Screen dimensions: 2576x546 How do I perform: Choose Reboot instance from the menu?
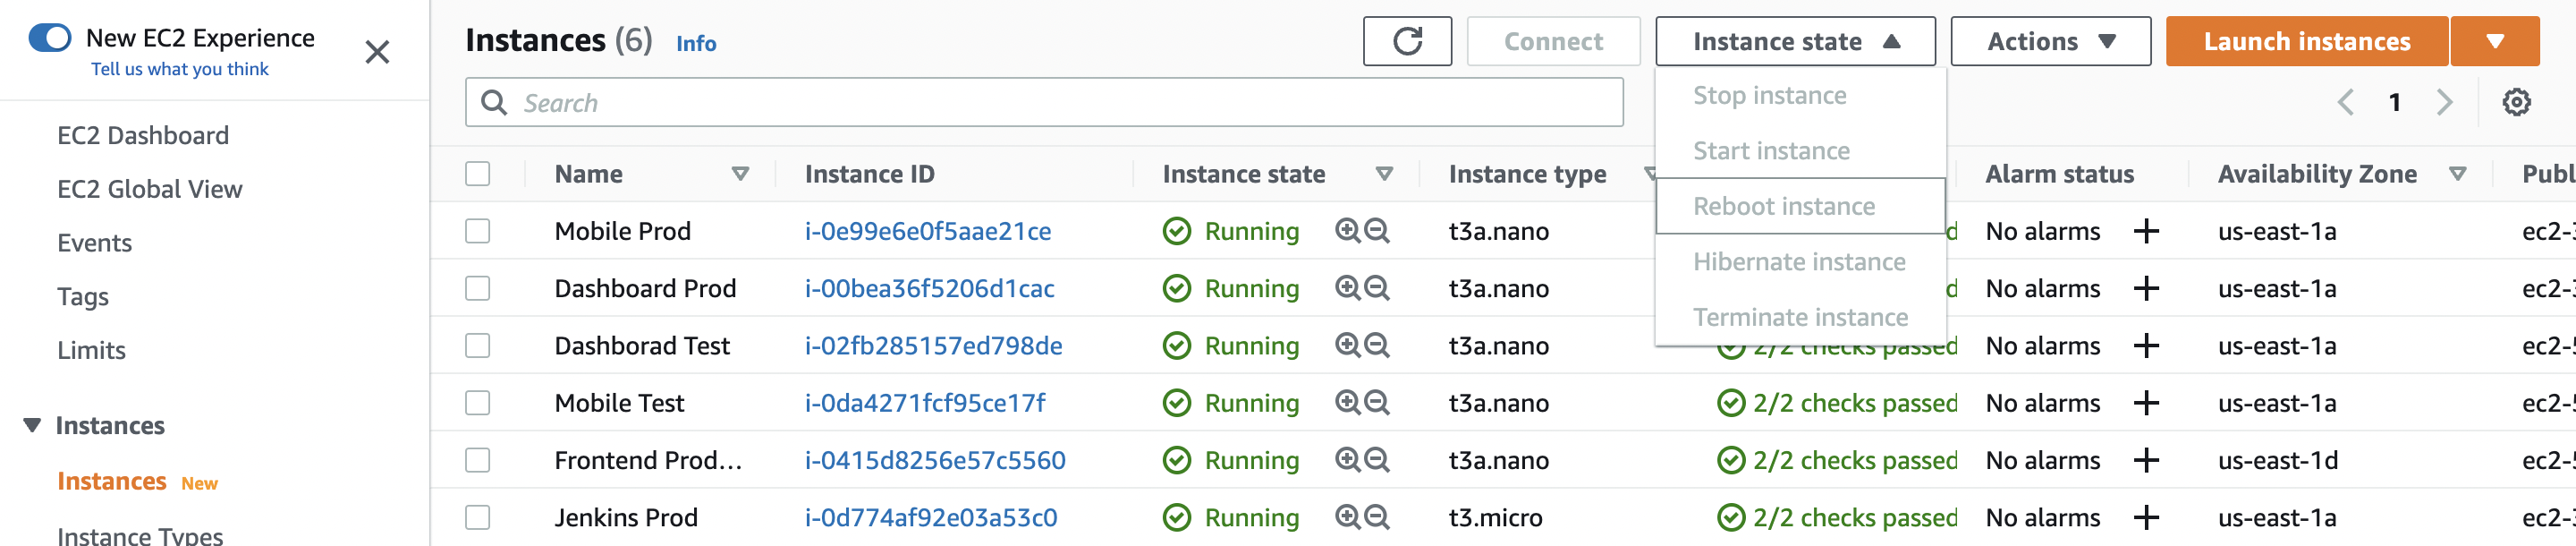point(1800,206)
